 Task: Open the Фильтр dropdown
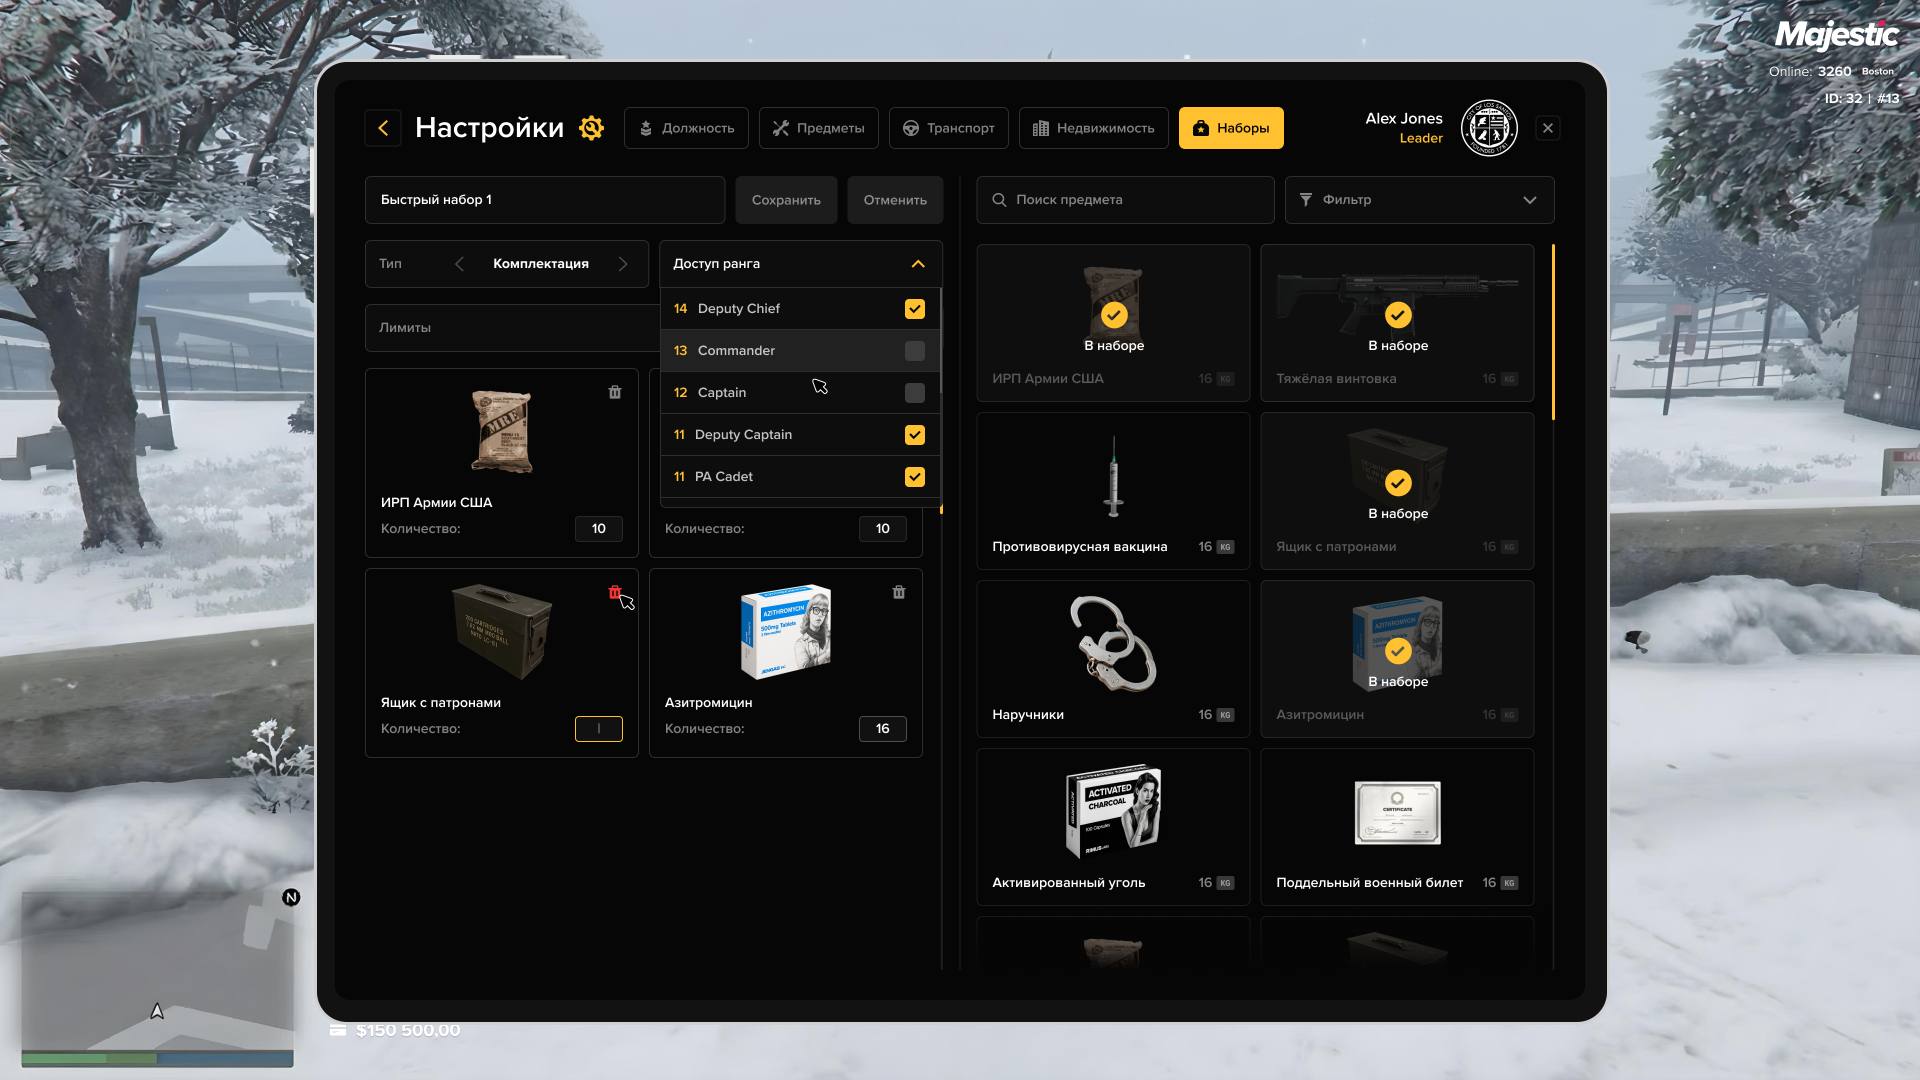pos(1419,200)
